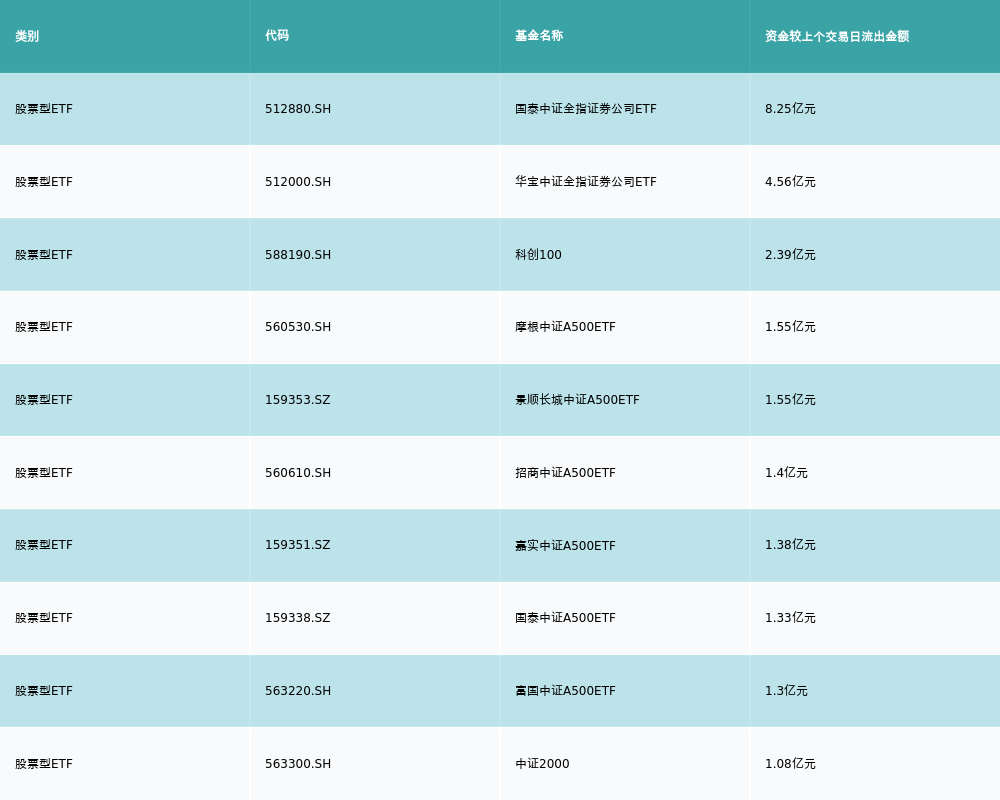
Task: Open the 摩根中证A500ETF entry
Action: pos(565,327)
